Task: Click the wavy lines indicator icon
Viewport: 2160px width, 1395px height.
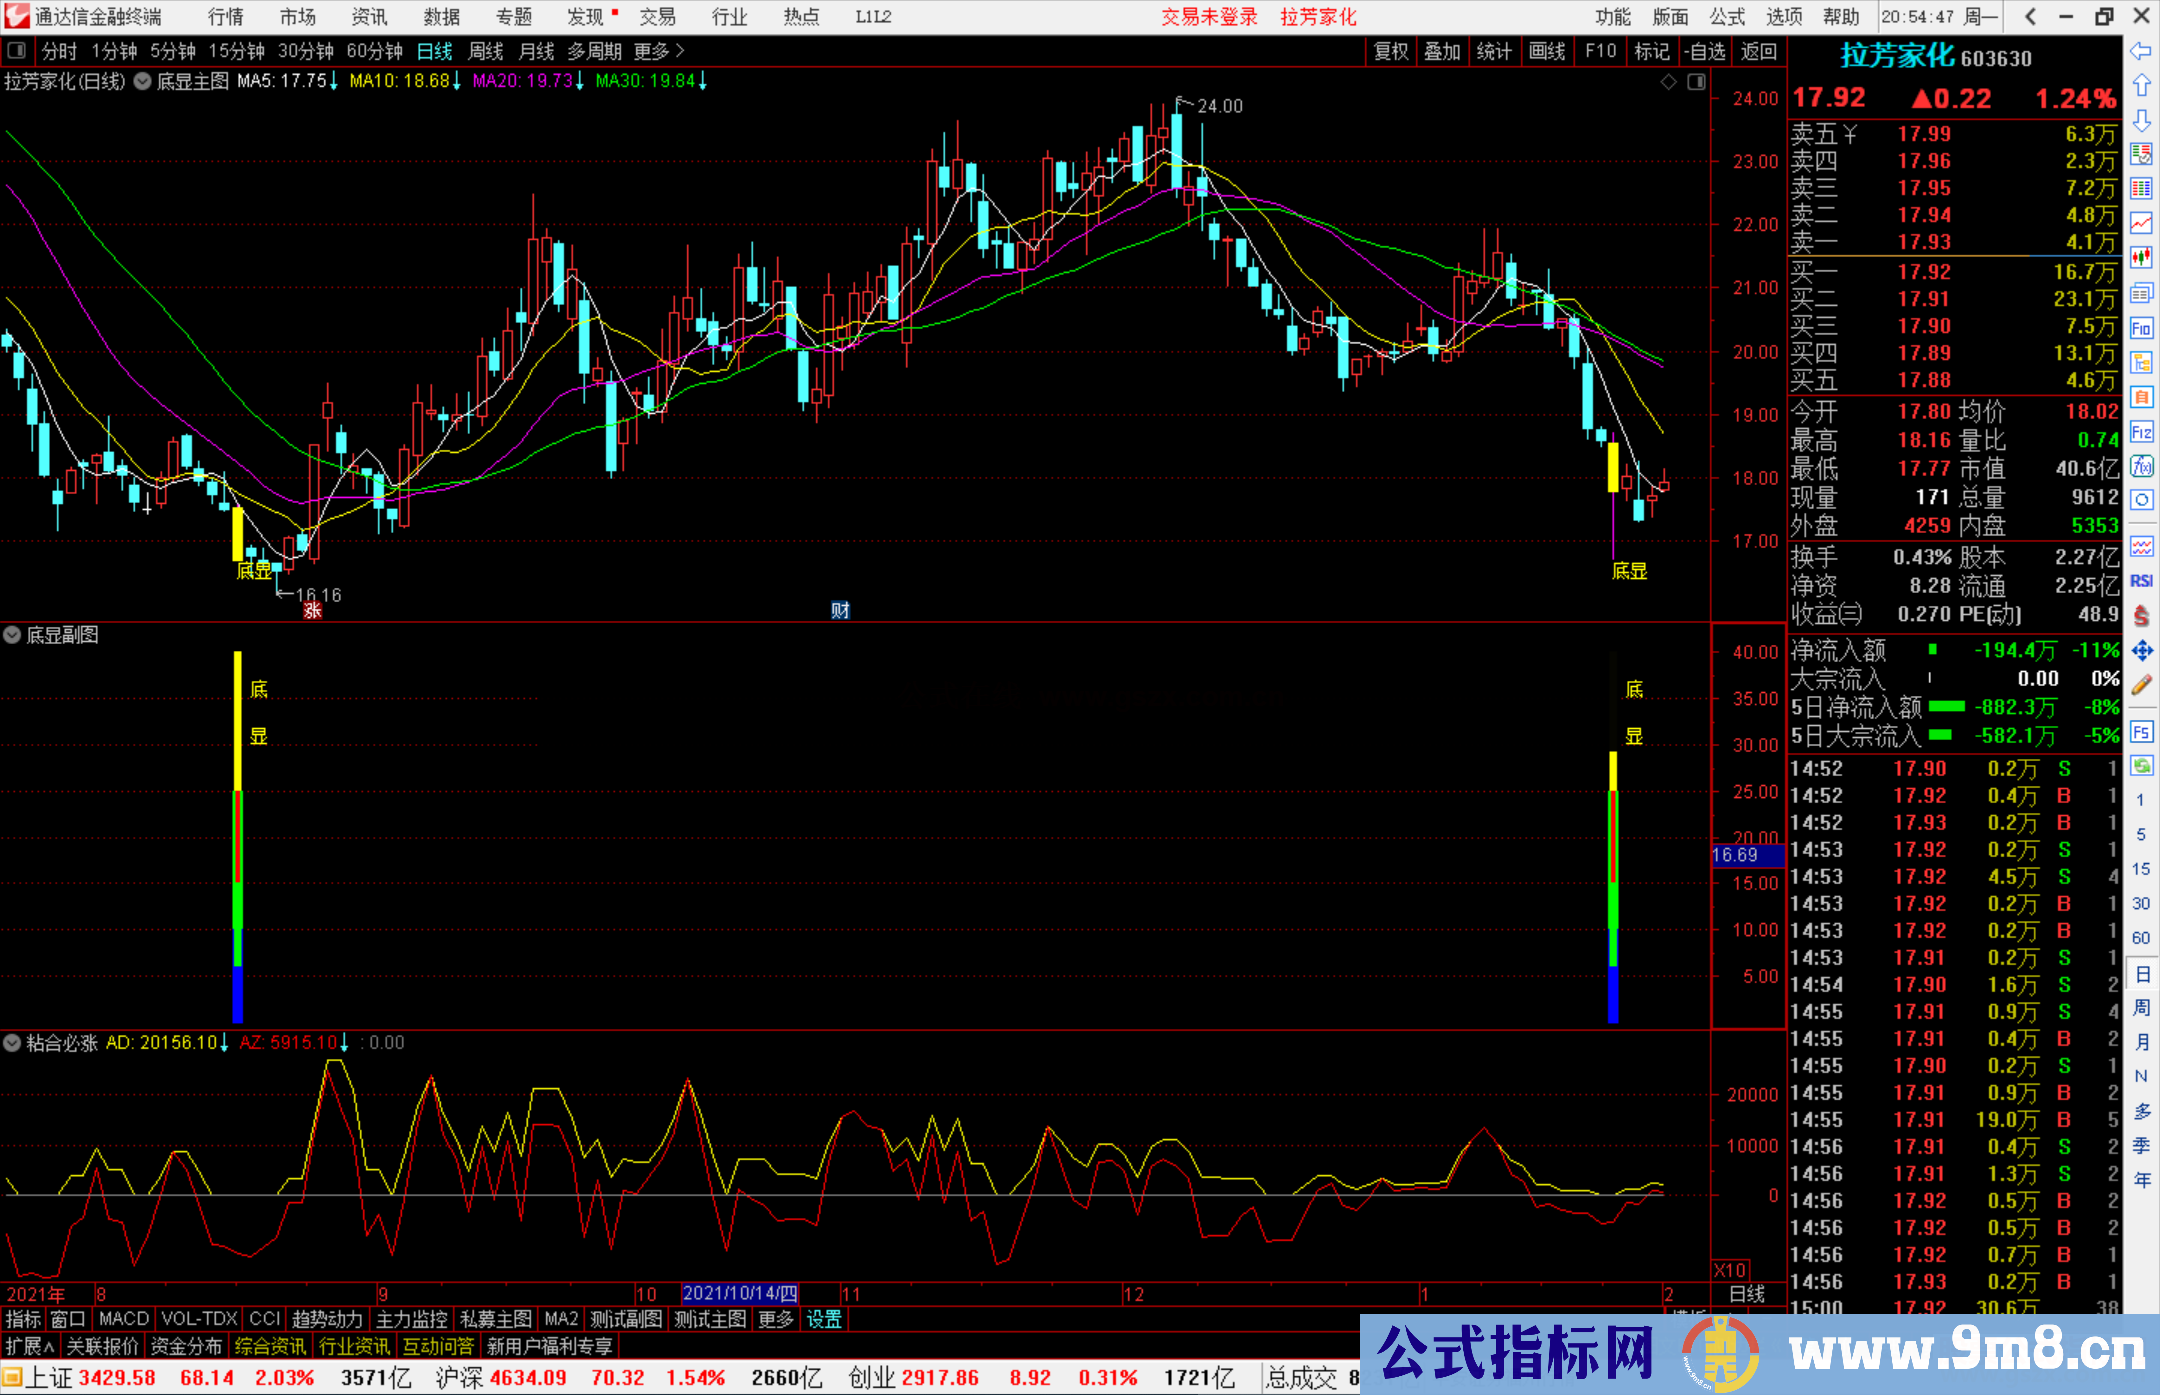Action: pos(2141,546)
